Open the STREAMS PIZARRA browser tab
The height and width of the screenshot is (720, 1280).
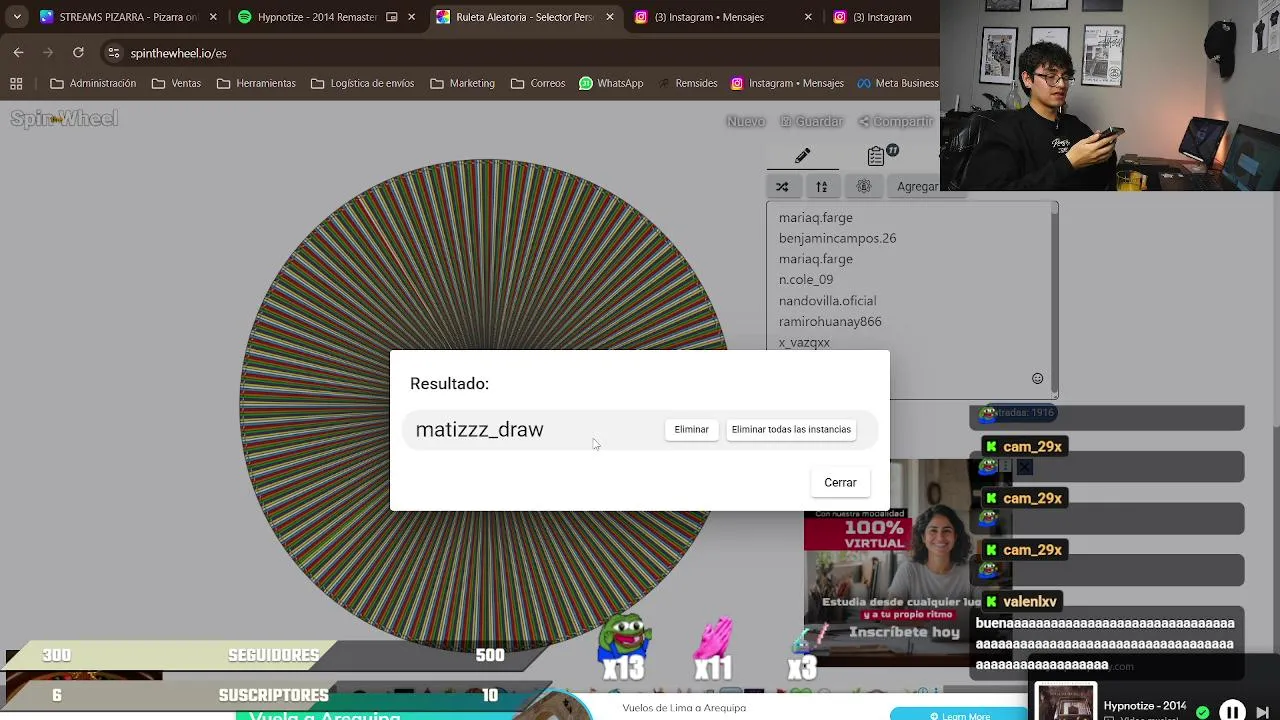pyautogui.click(x=128, y=17)
